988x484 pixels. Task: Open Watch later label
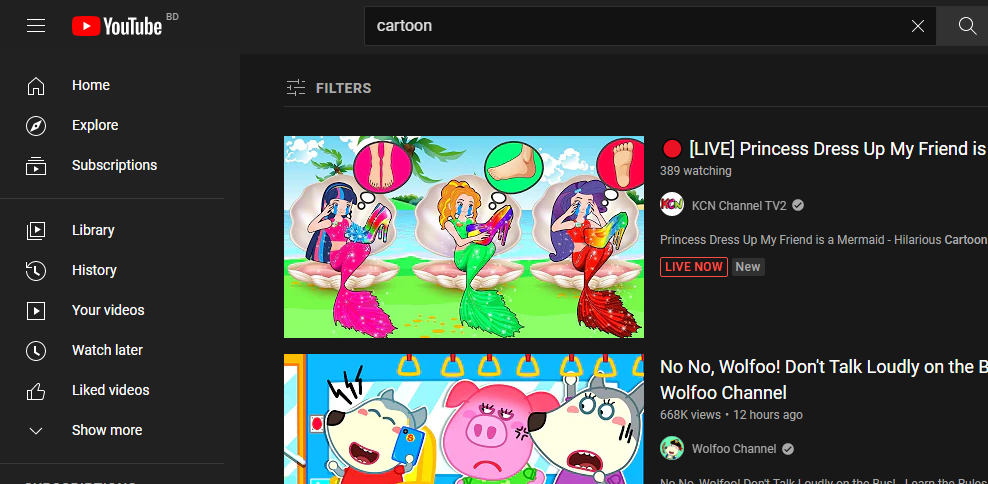click(x=107, y=350)
